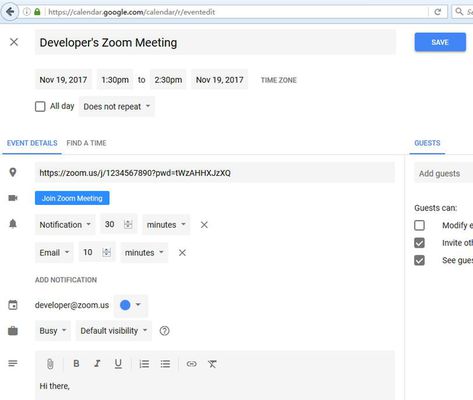Image resolution: width=473 pixels, height=400 pixels.
Task: Select the Guests tab
Action: point(427,143)
